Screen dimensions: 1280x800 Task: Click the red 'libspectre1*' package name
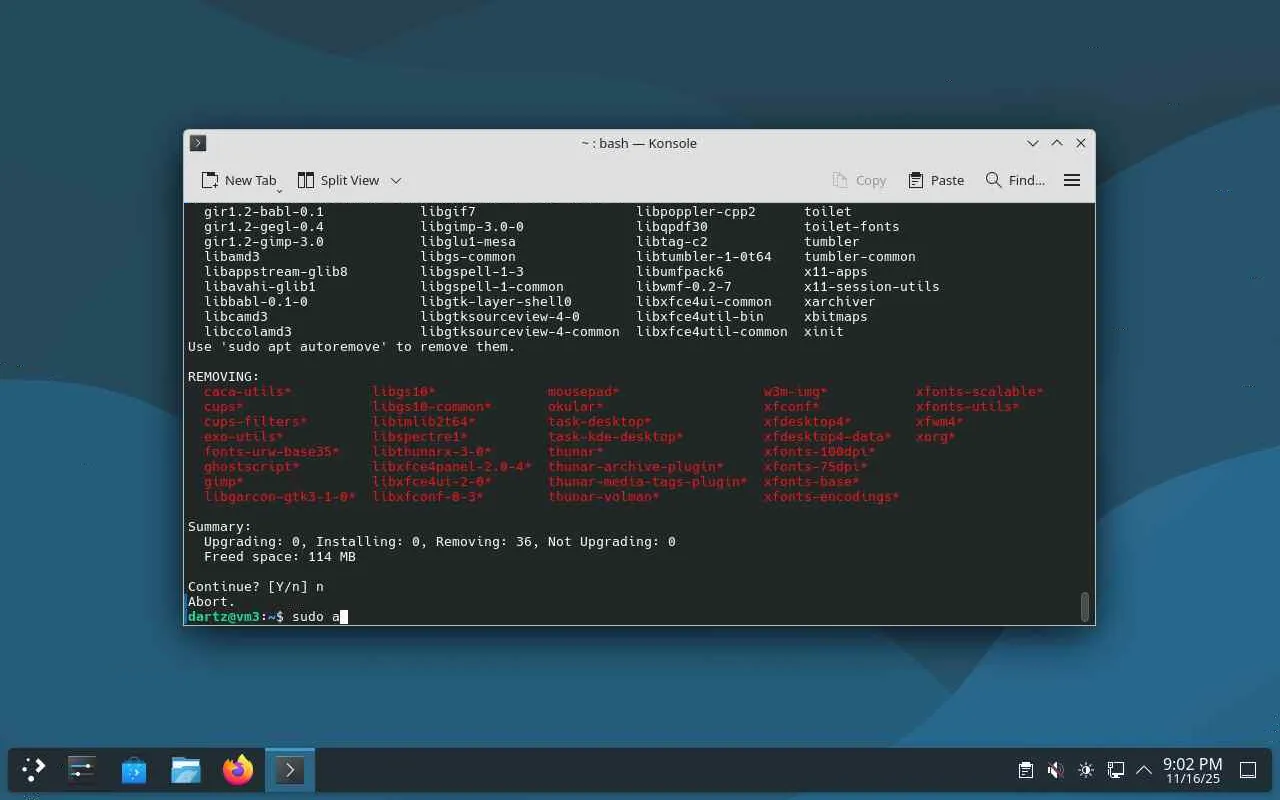click(x=420, y=437)
